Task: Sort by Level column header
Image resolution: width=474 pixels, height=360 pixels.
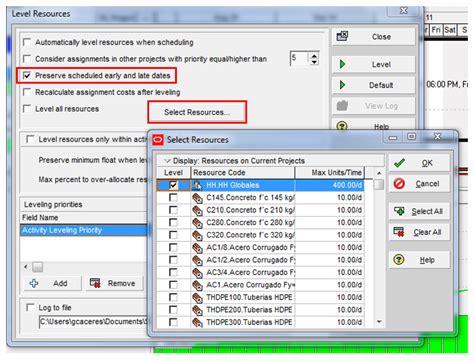Action: (x=173, y=173)
